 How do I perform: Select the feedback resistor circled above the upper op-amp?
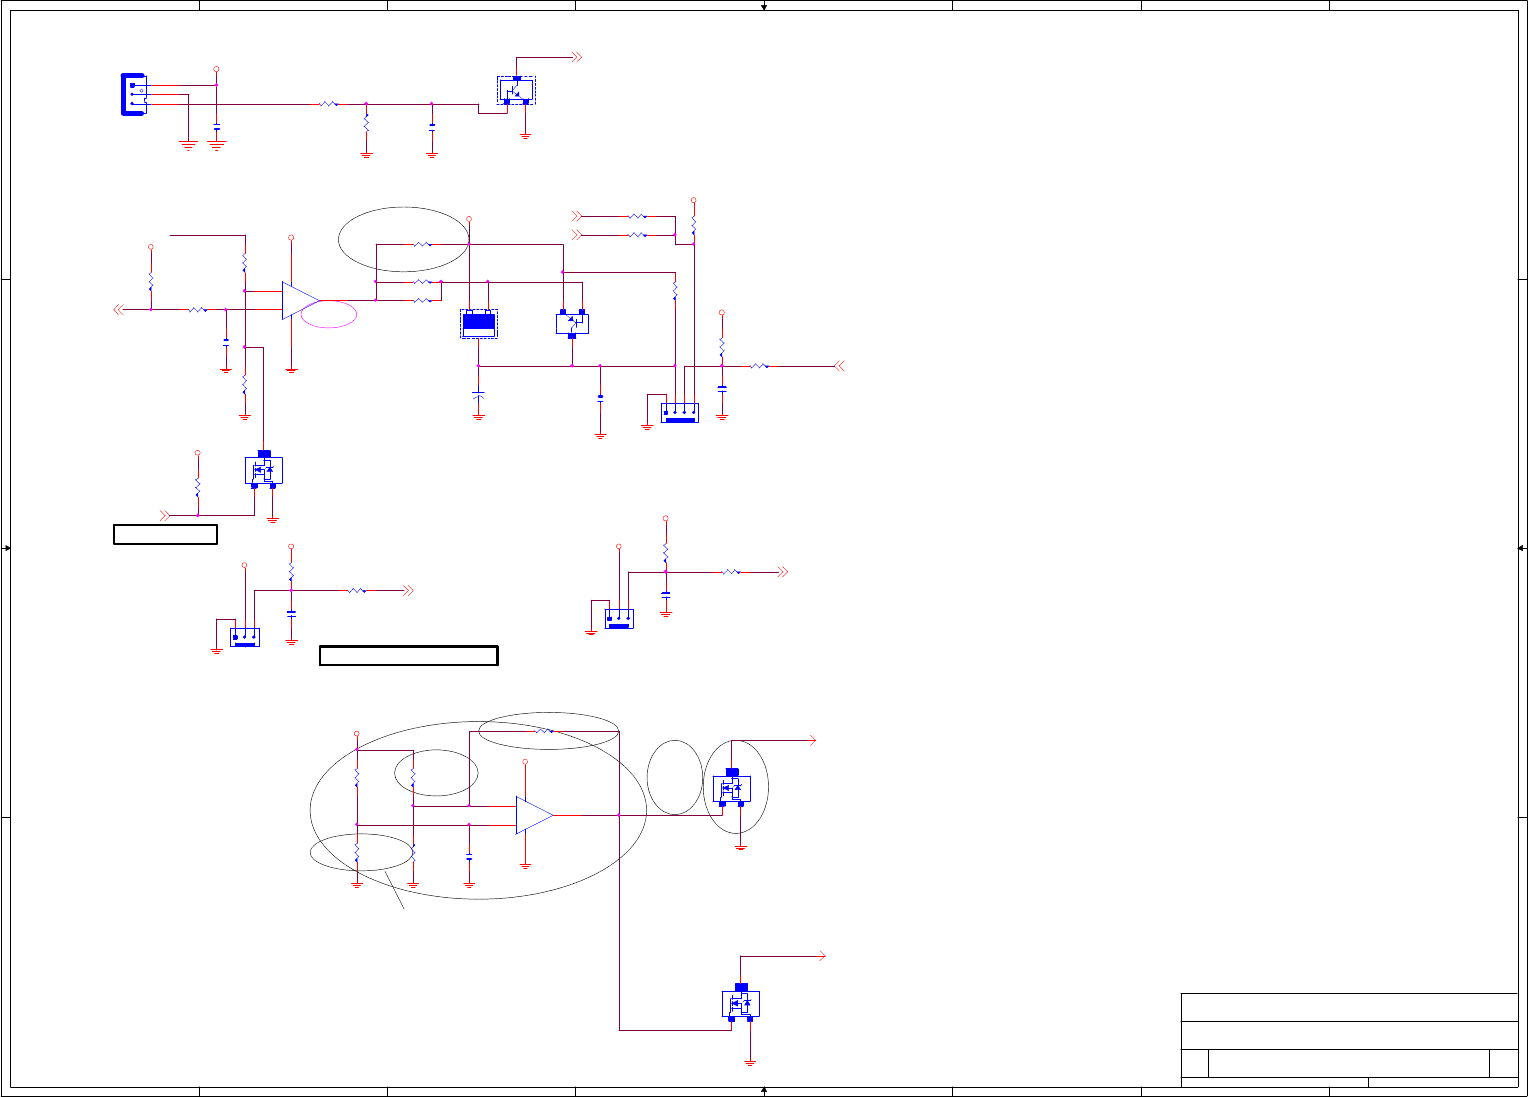click(422, 244)
